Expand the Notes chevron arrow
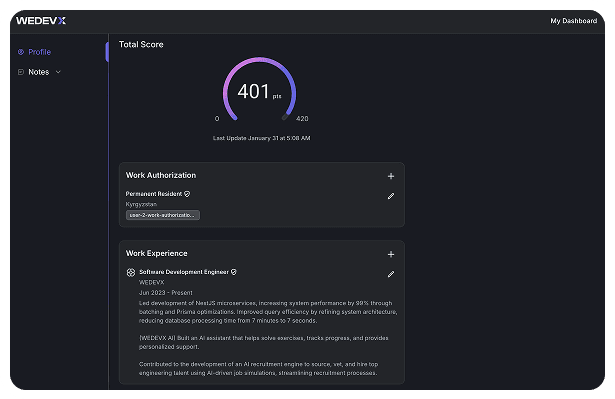The width and height of the screenshot is (615, 399). tap(58, 72)
